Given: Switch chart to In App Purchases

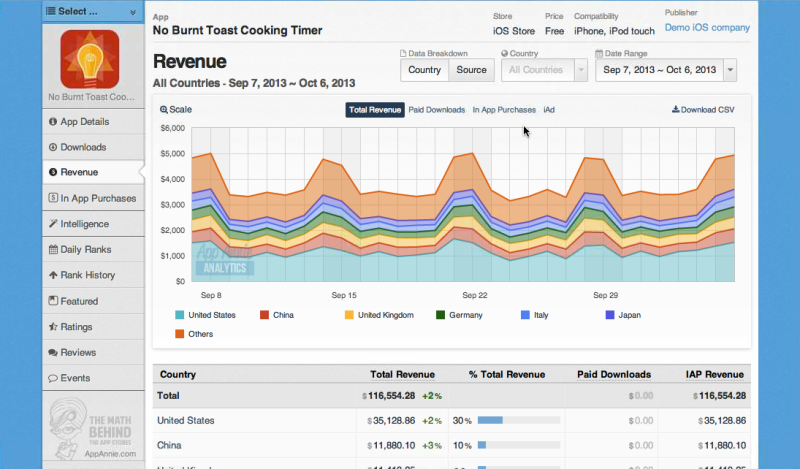Looking at the screenshot, I should point(504,110).
